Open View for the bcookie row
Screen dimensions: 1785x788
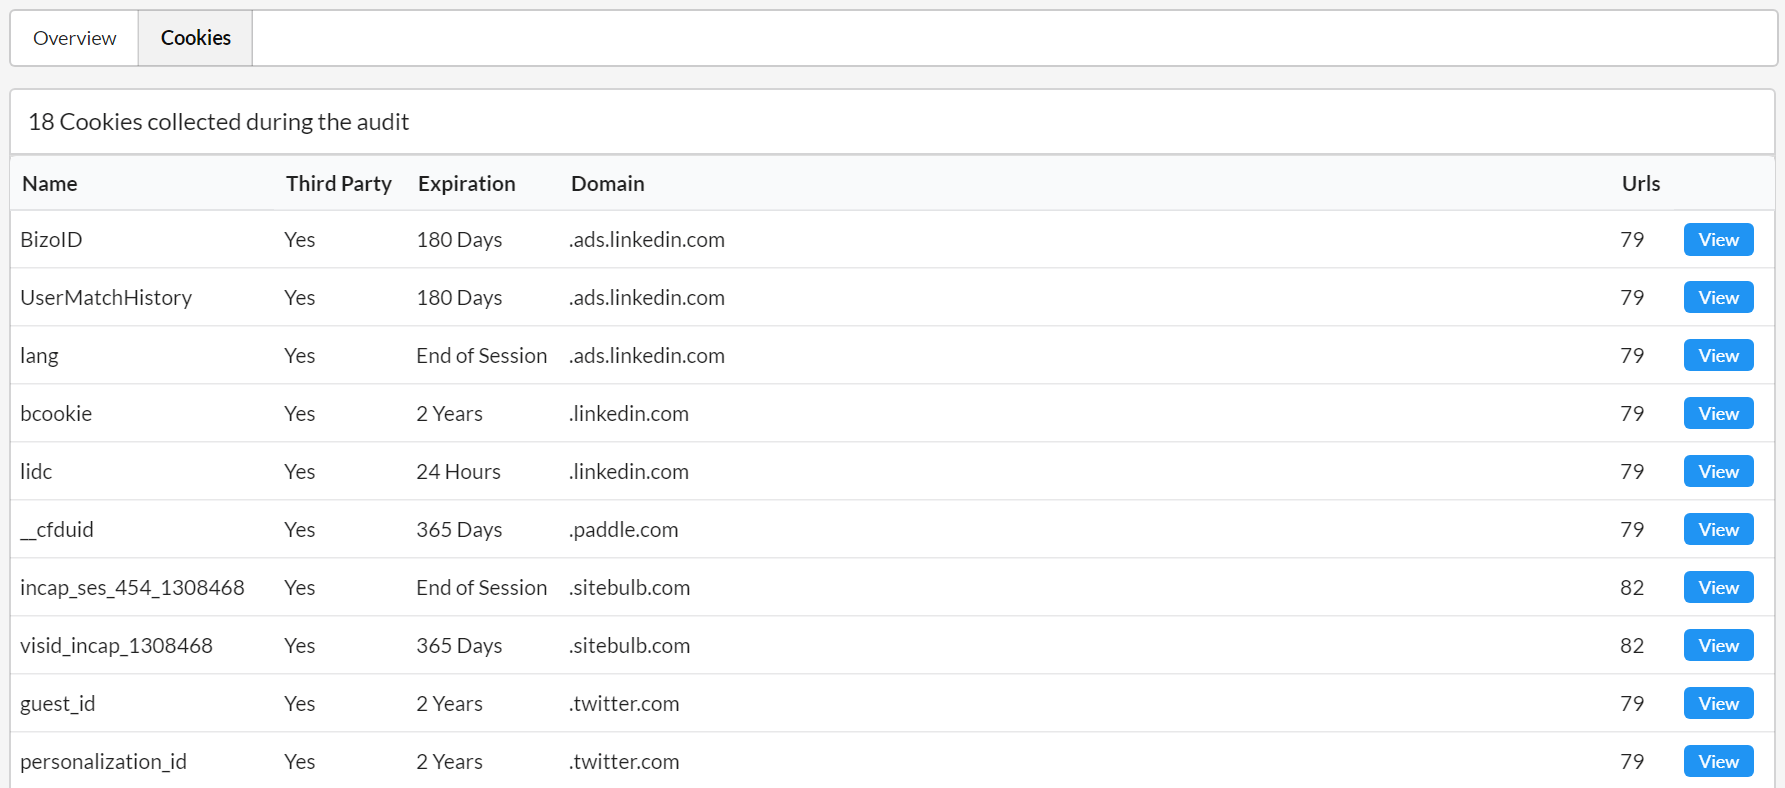point(1718,414)
